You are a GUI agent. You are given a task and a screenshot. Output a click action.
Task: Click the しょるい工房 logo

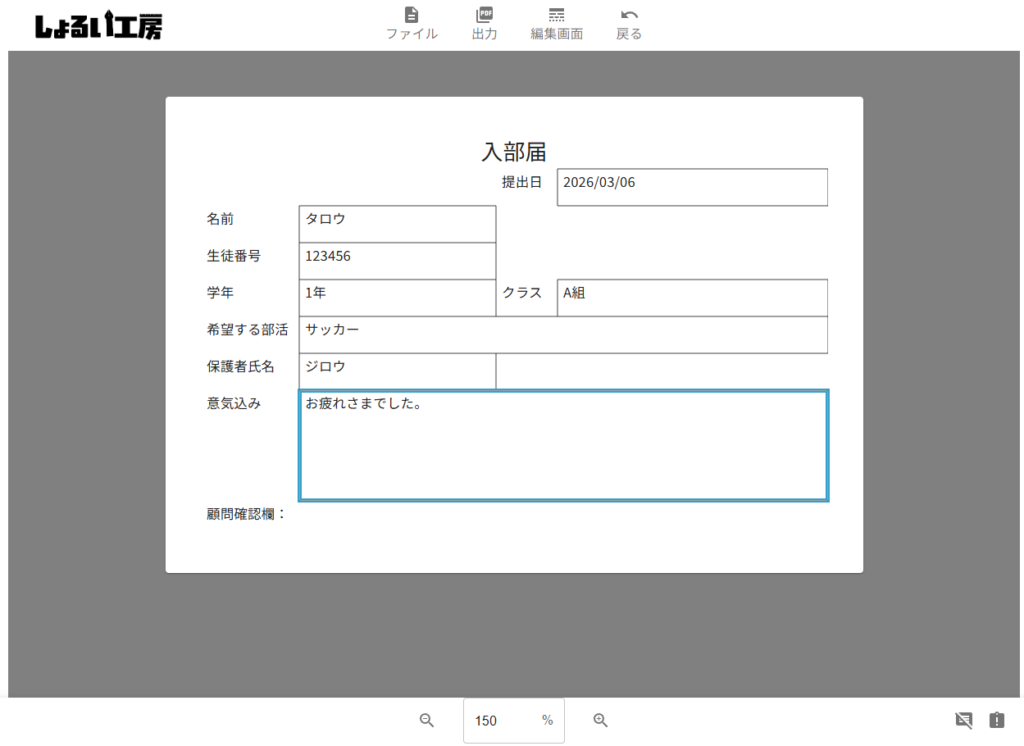tap(98, 26)
